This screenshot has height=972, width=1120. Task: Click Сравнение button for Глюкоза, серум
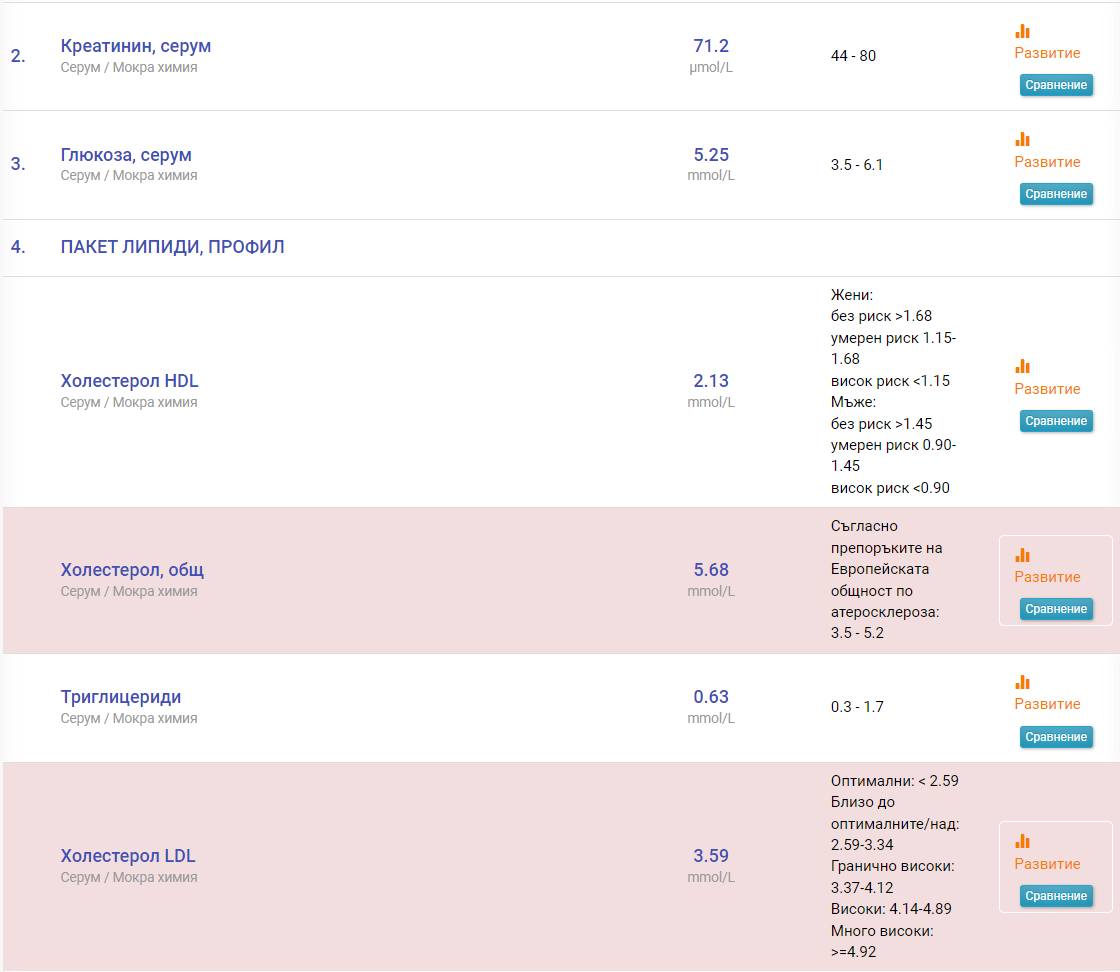(1056, 194)
